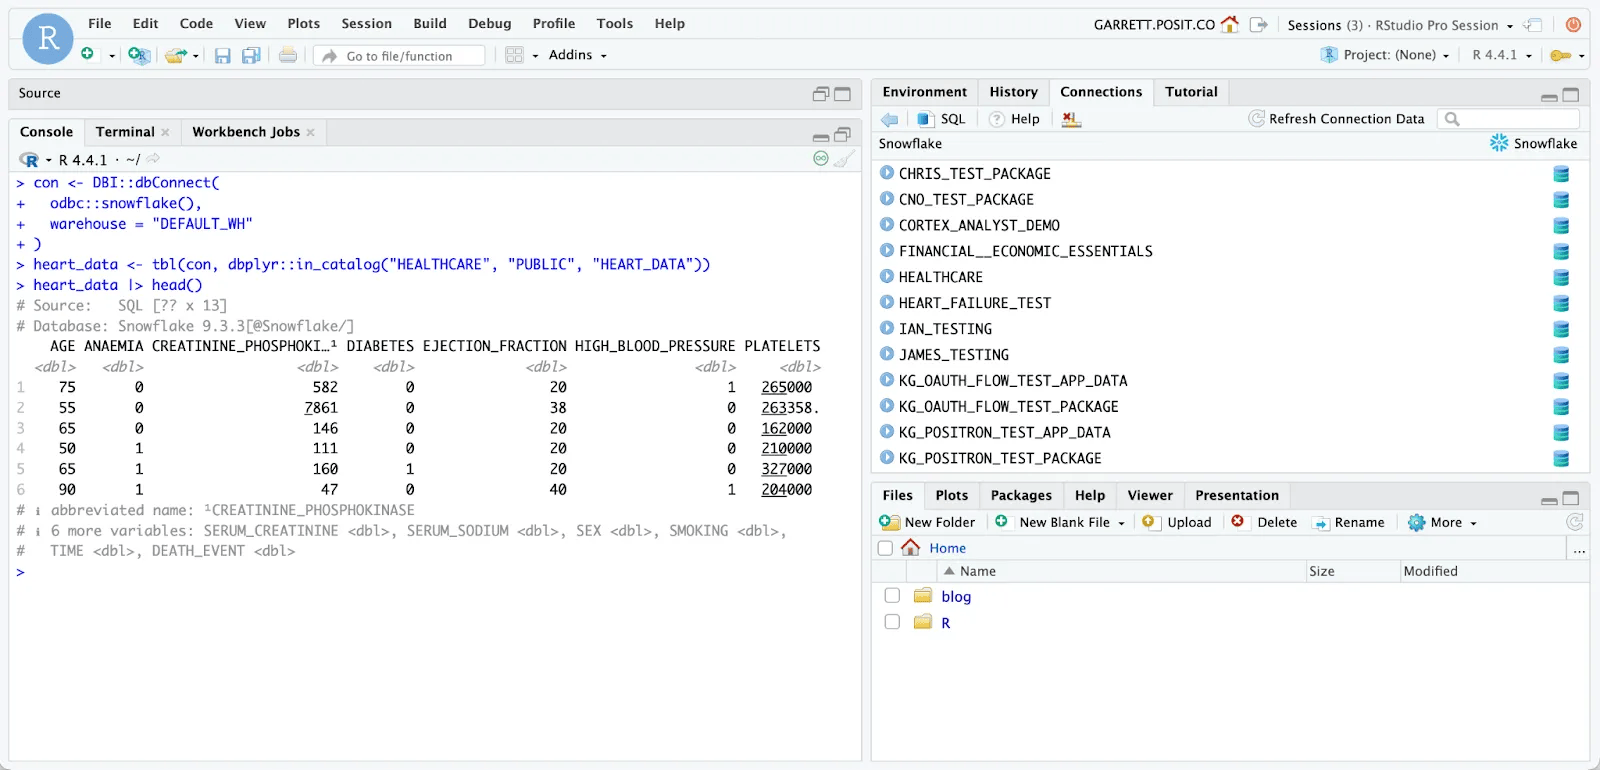Open the Packages tab

[1021, 495]
